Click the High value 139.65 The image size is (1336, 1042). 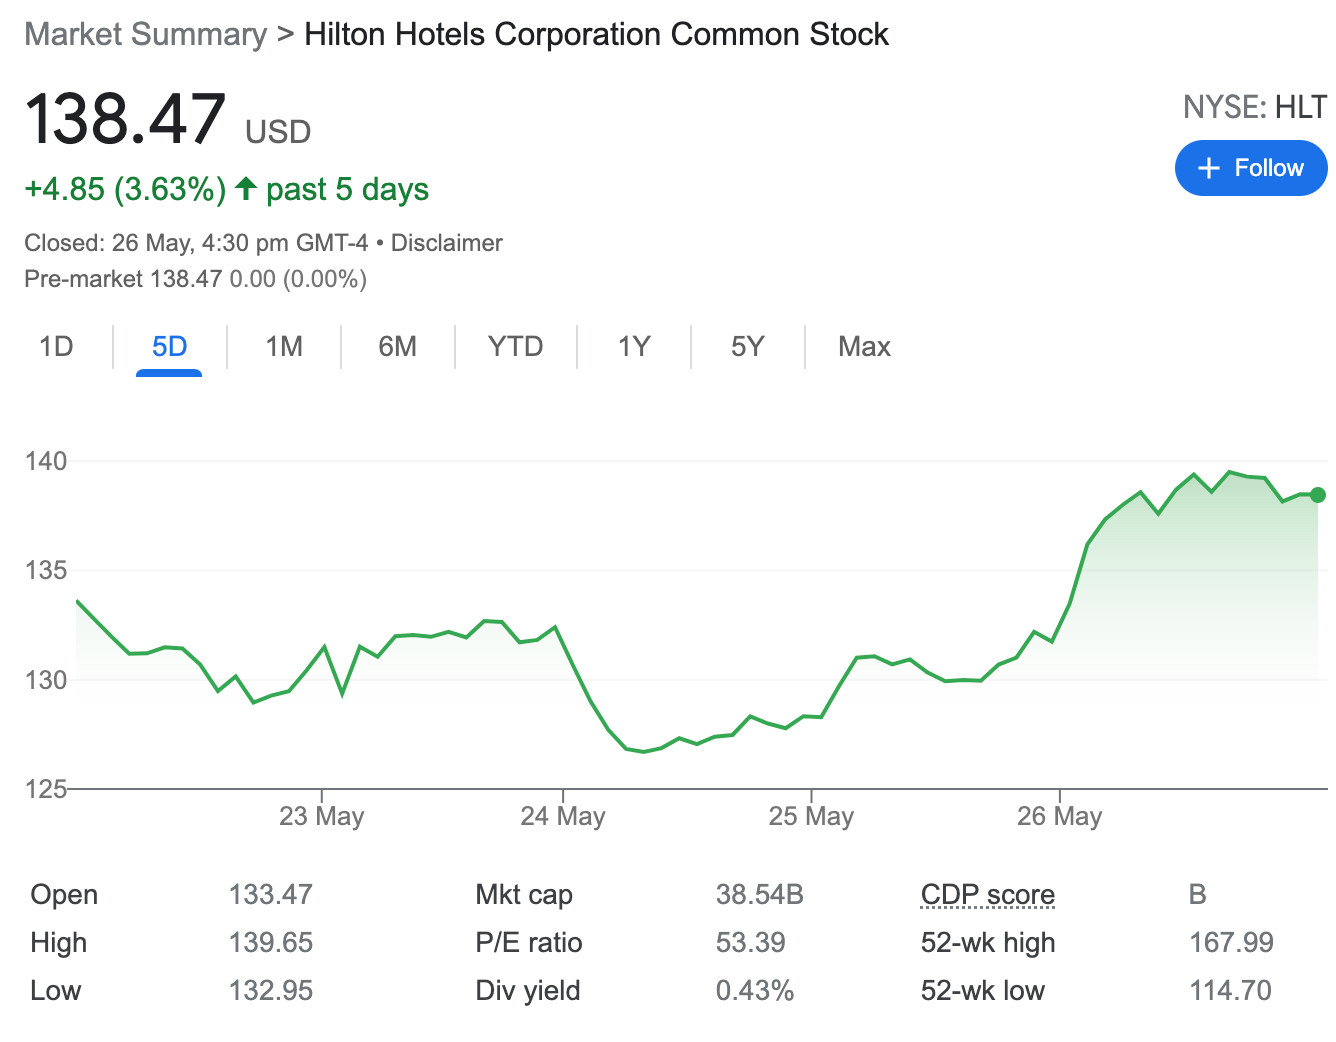coord(271,942)
